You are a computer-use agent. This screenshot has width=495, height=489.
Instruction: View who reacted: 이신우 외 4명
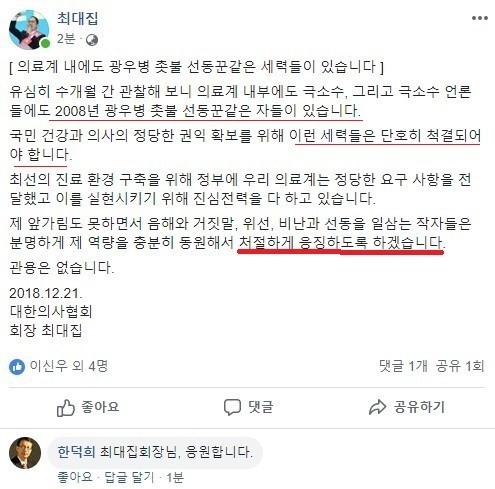pyautogui.click(x=69, y=366)
